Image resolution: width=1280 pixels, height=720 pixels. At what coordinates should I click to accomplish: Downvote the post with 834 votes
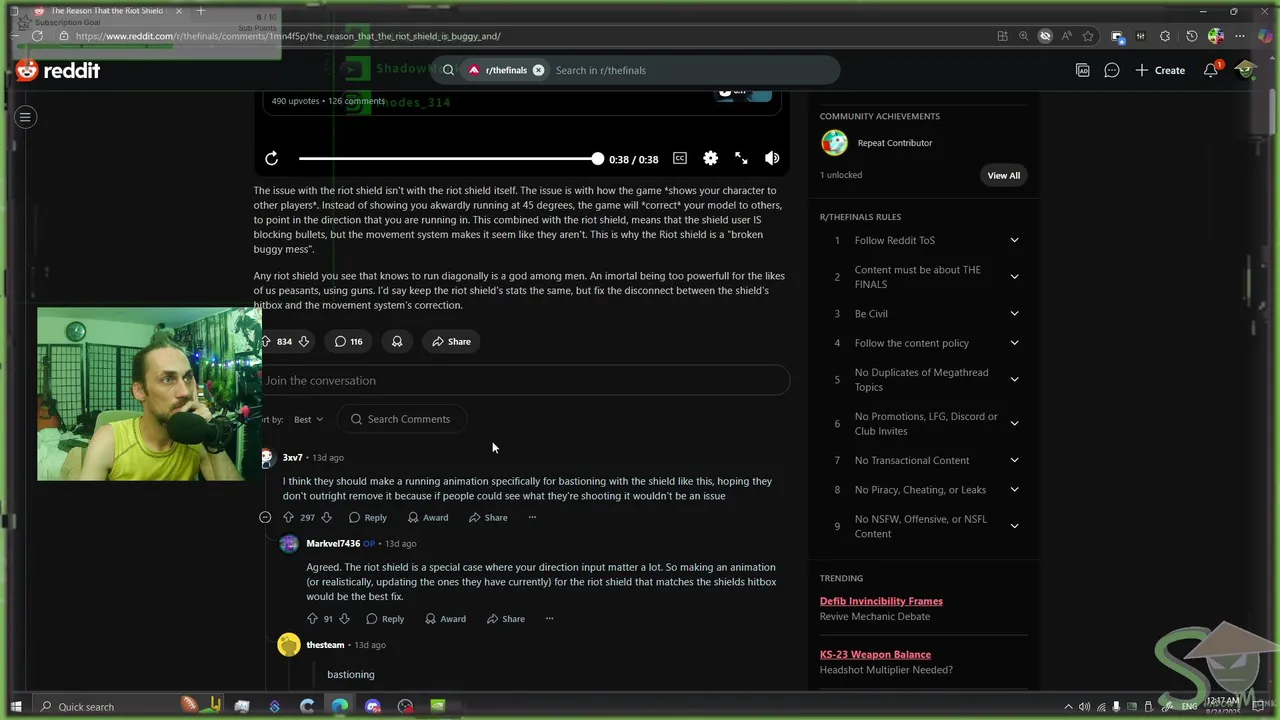coord(303,342)
